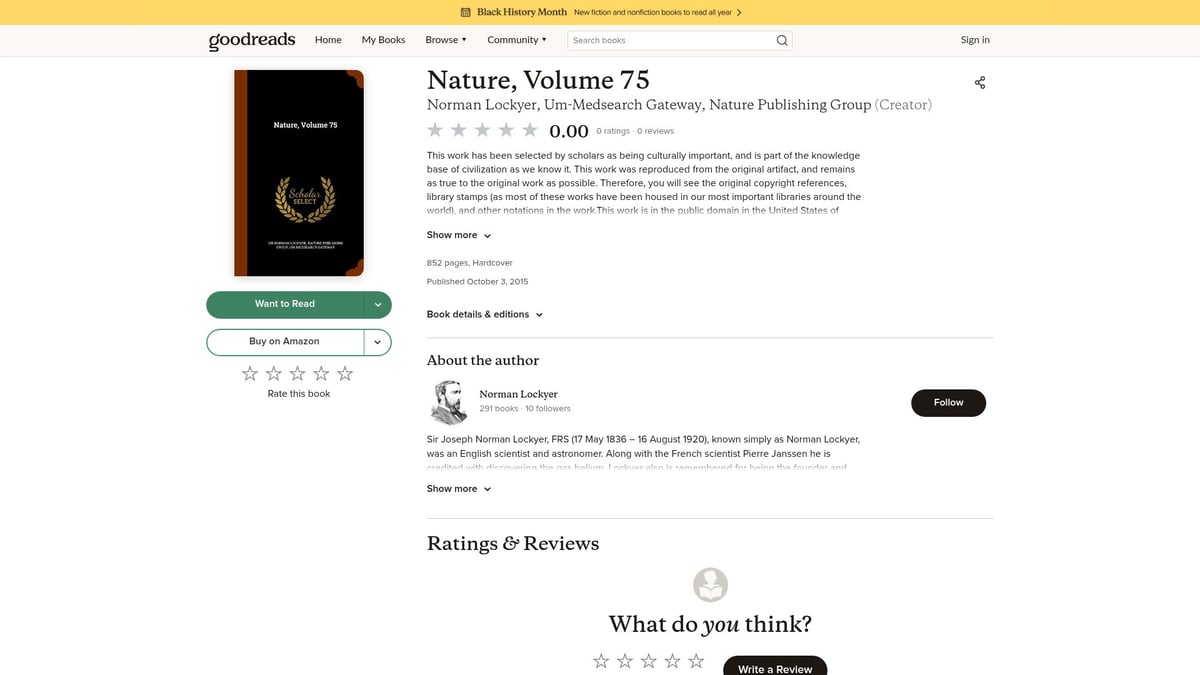
Task: Click the Nature, Volume 75 book cover
Action: click(299, 173)
